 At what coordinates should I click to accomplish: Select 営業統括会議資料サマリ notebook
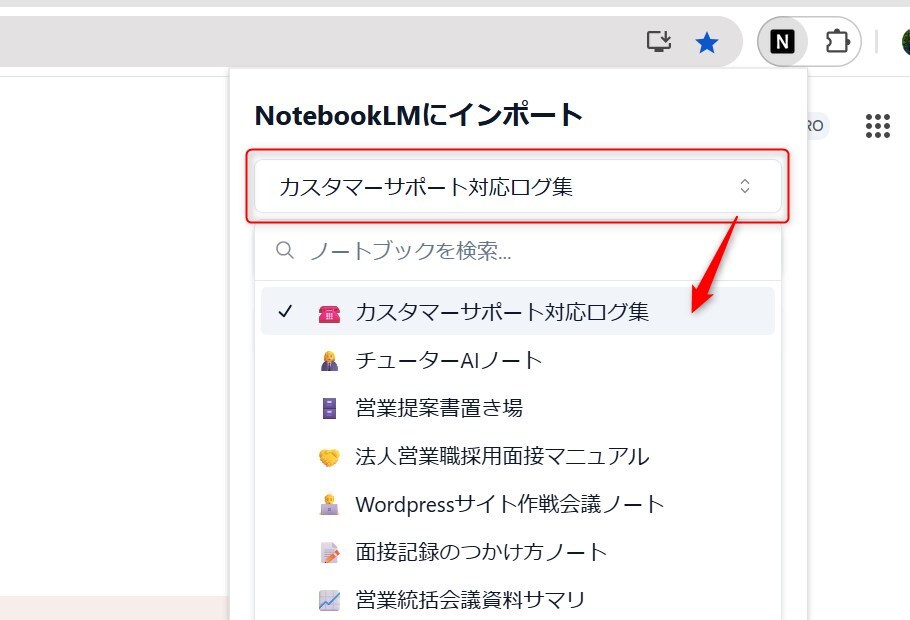(x=518, y=600)
